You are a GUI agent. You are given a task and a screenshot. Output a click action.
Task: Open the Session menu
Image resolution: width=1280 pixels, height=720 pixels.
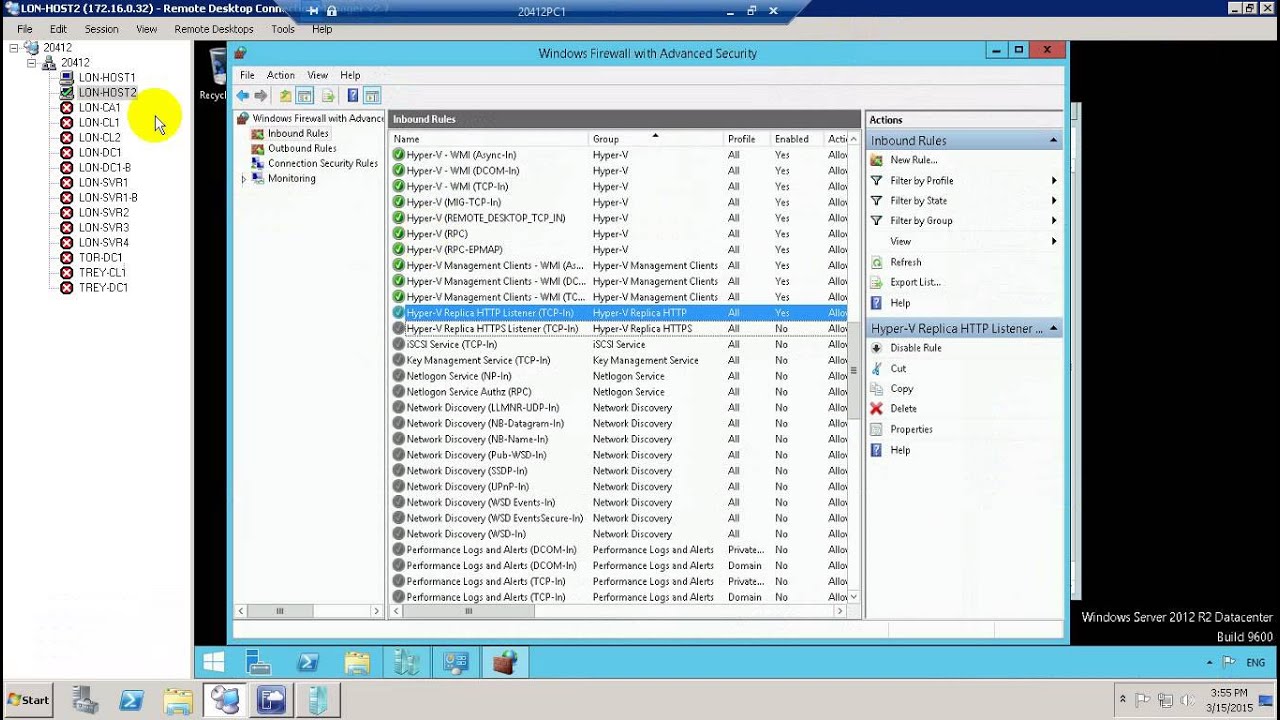101,29
